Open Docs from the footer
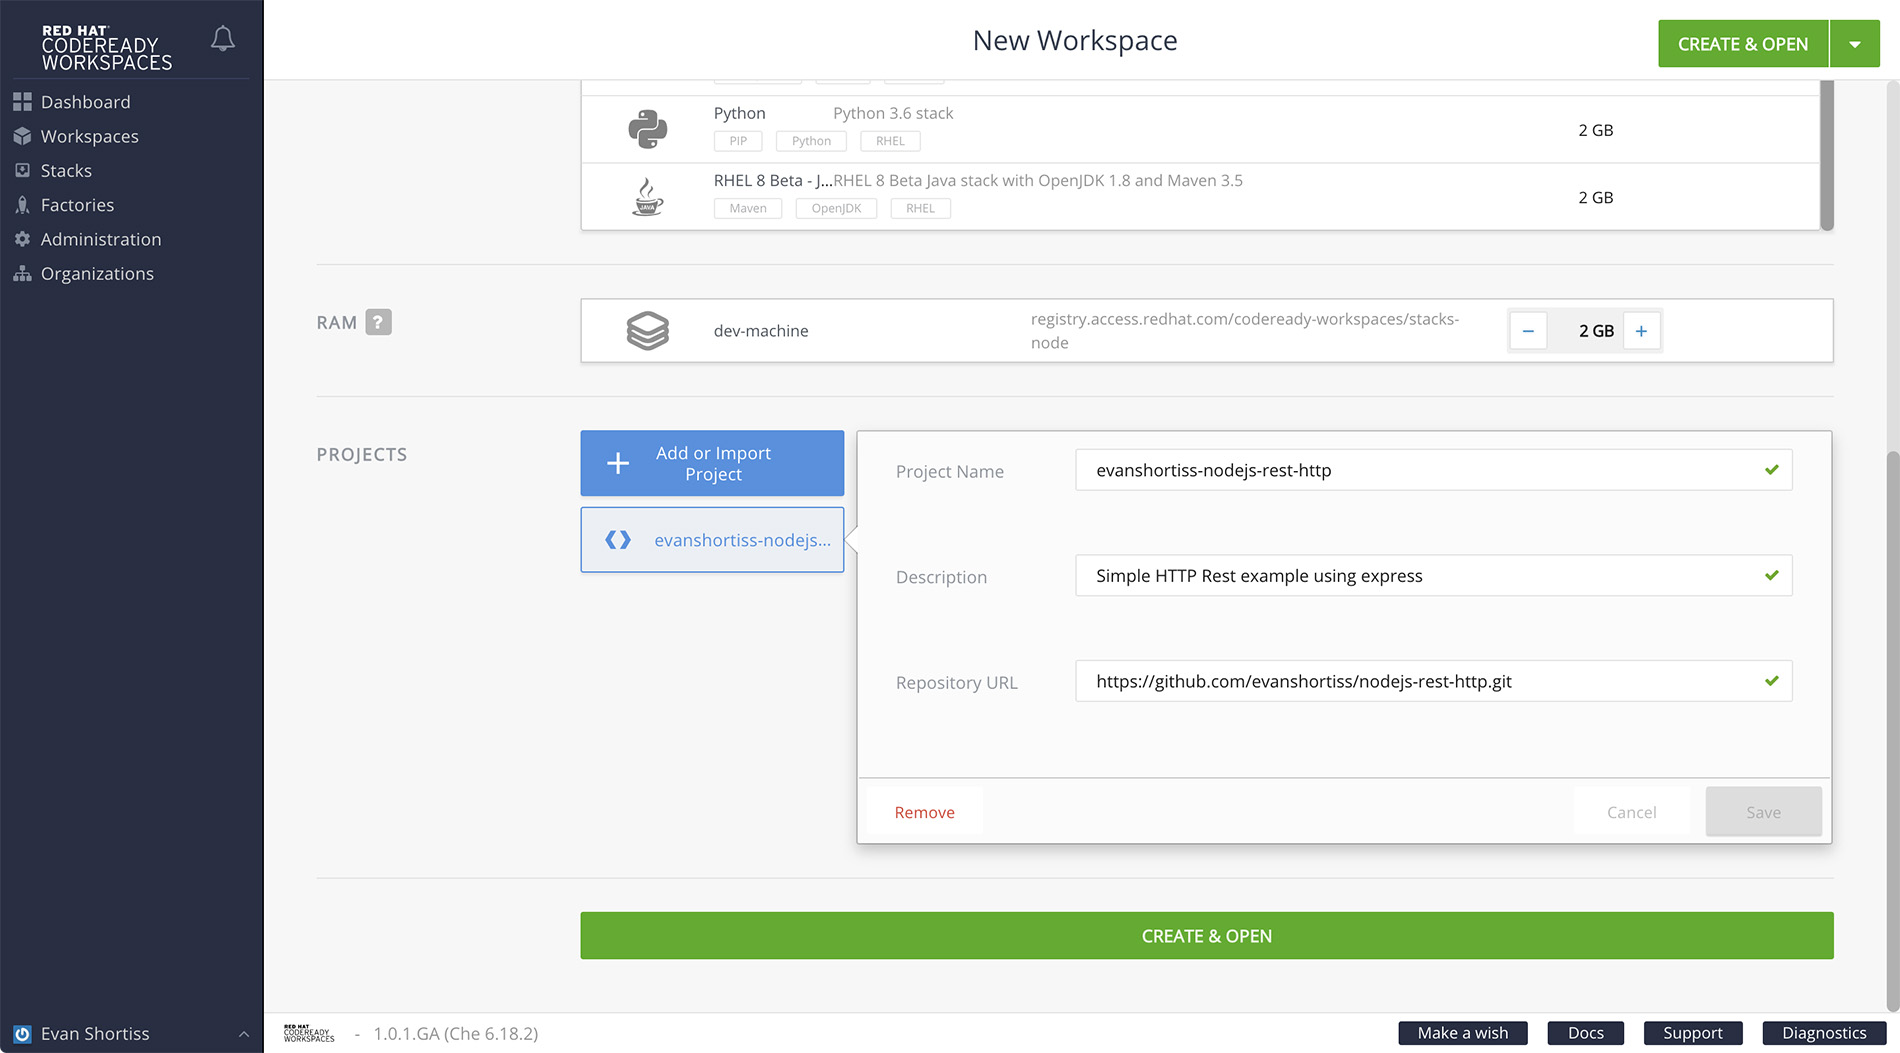The image size is (1900, 1053). click(x=1585, y=1033)
